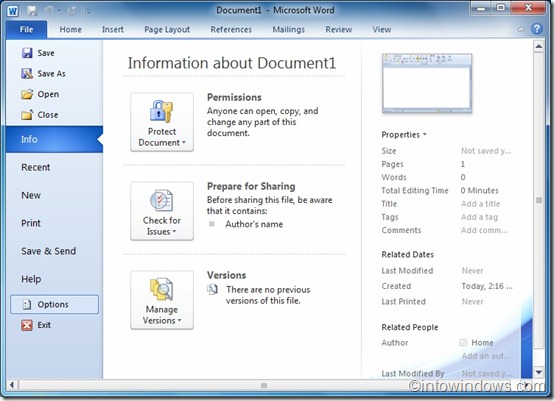The image size is (555, 401).
Task: Expand the Properties dropdown
Action: coord(404,134)
